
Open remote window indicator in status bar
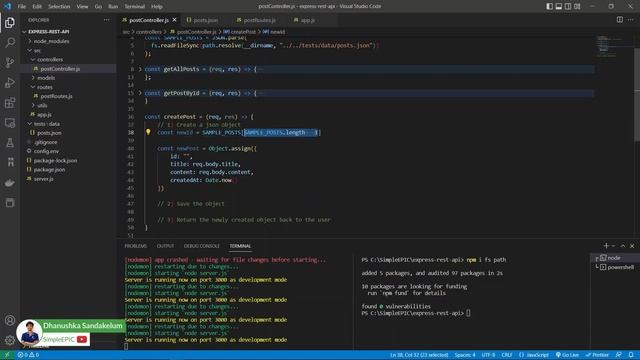click(x=7, y=355)
